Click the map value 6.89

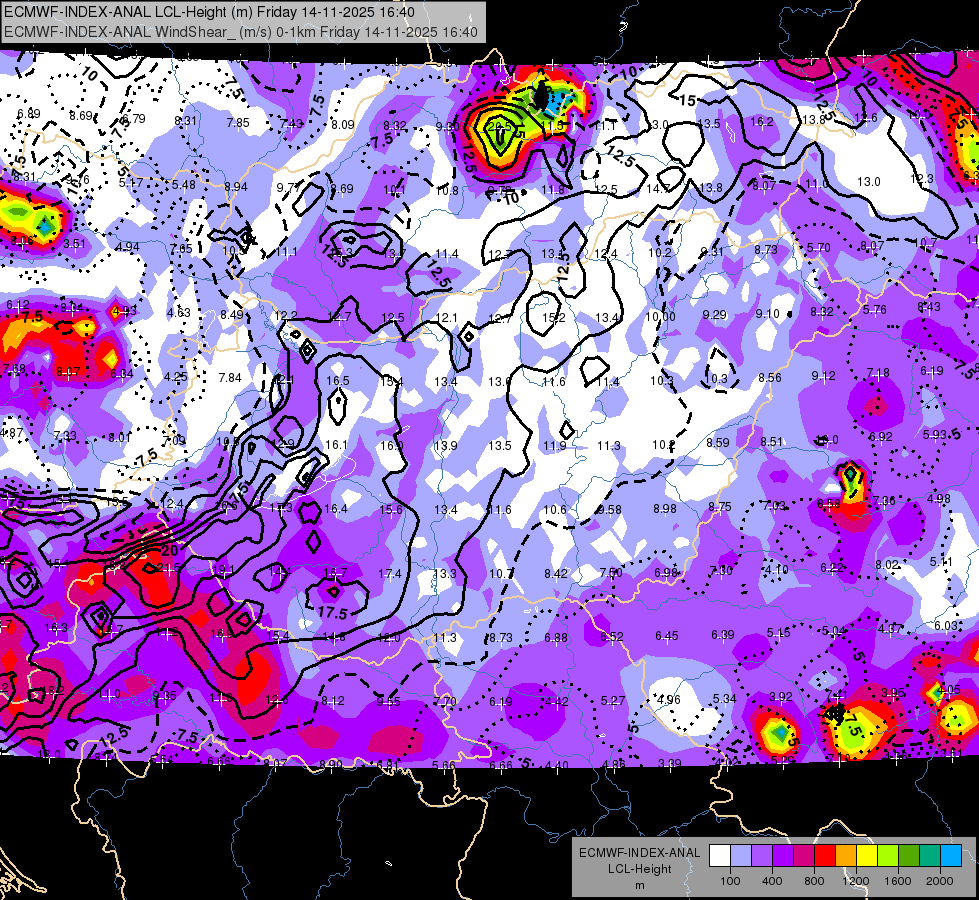click(29, 114)
